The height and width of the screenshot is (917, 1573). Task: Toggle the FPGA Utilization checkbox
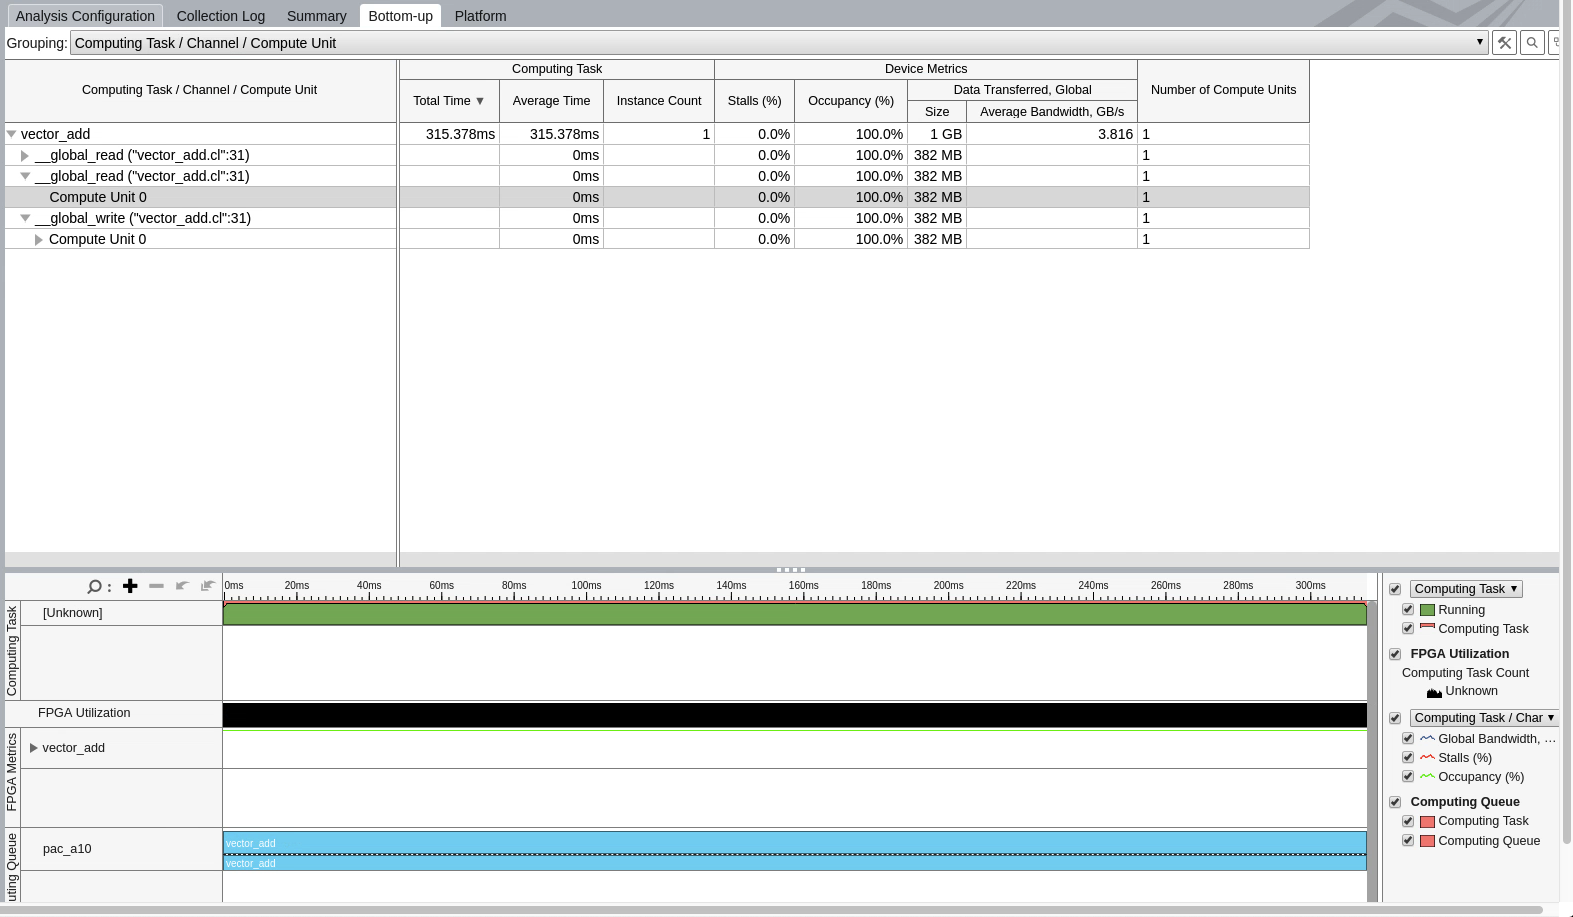[x=1395, y=654]
